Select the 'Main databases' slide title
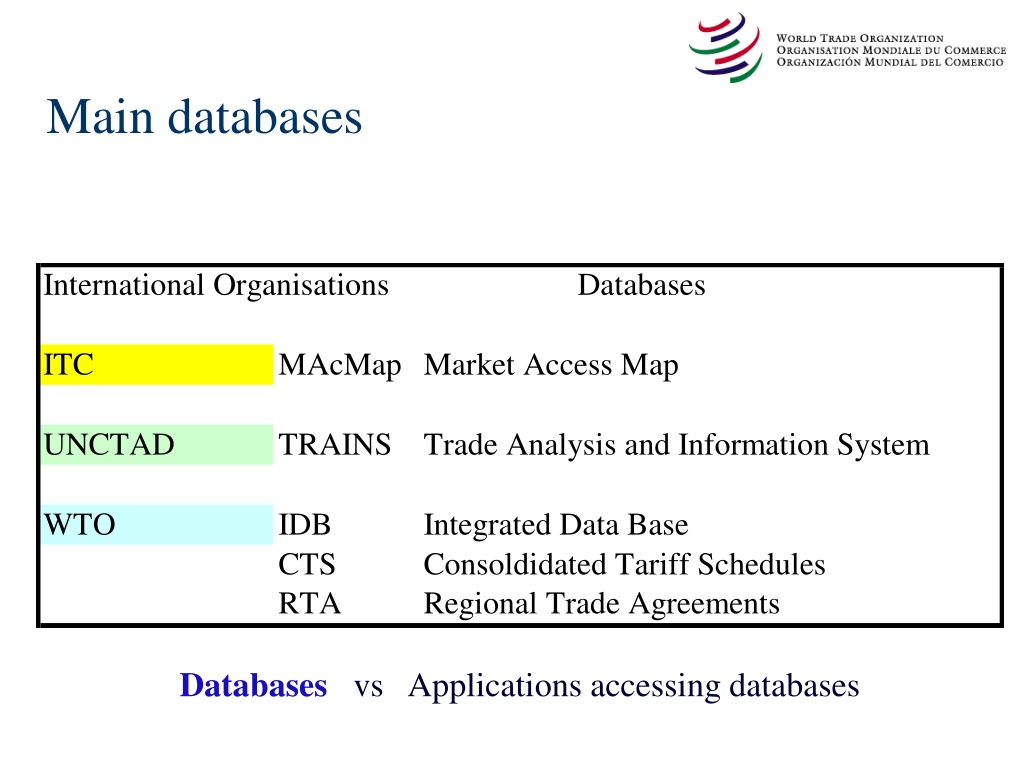Screen dimensions: 1024x768 204,117
